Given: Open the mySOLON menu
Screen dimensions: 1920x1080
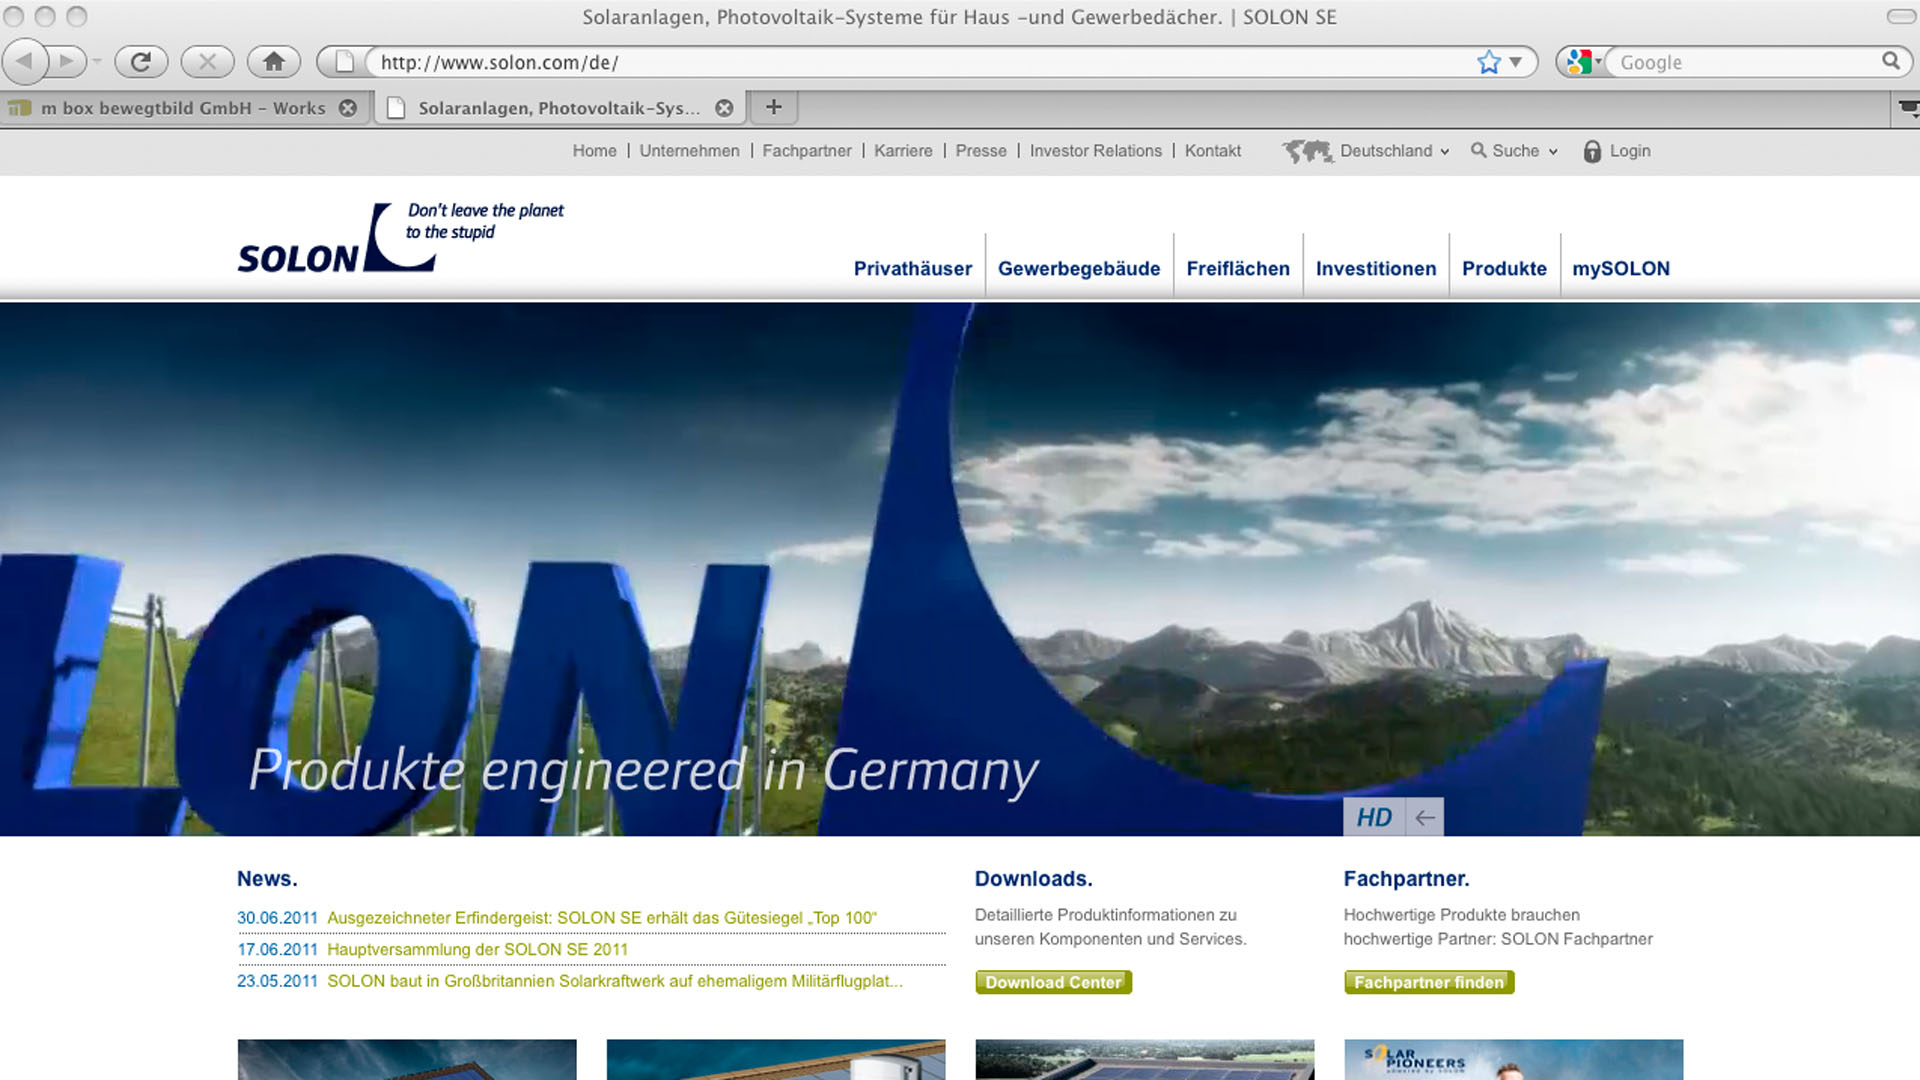Looking at the screenshot, I should click(1621, 268).
